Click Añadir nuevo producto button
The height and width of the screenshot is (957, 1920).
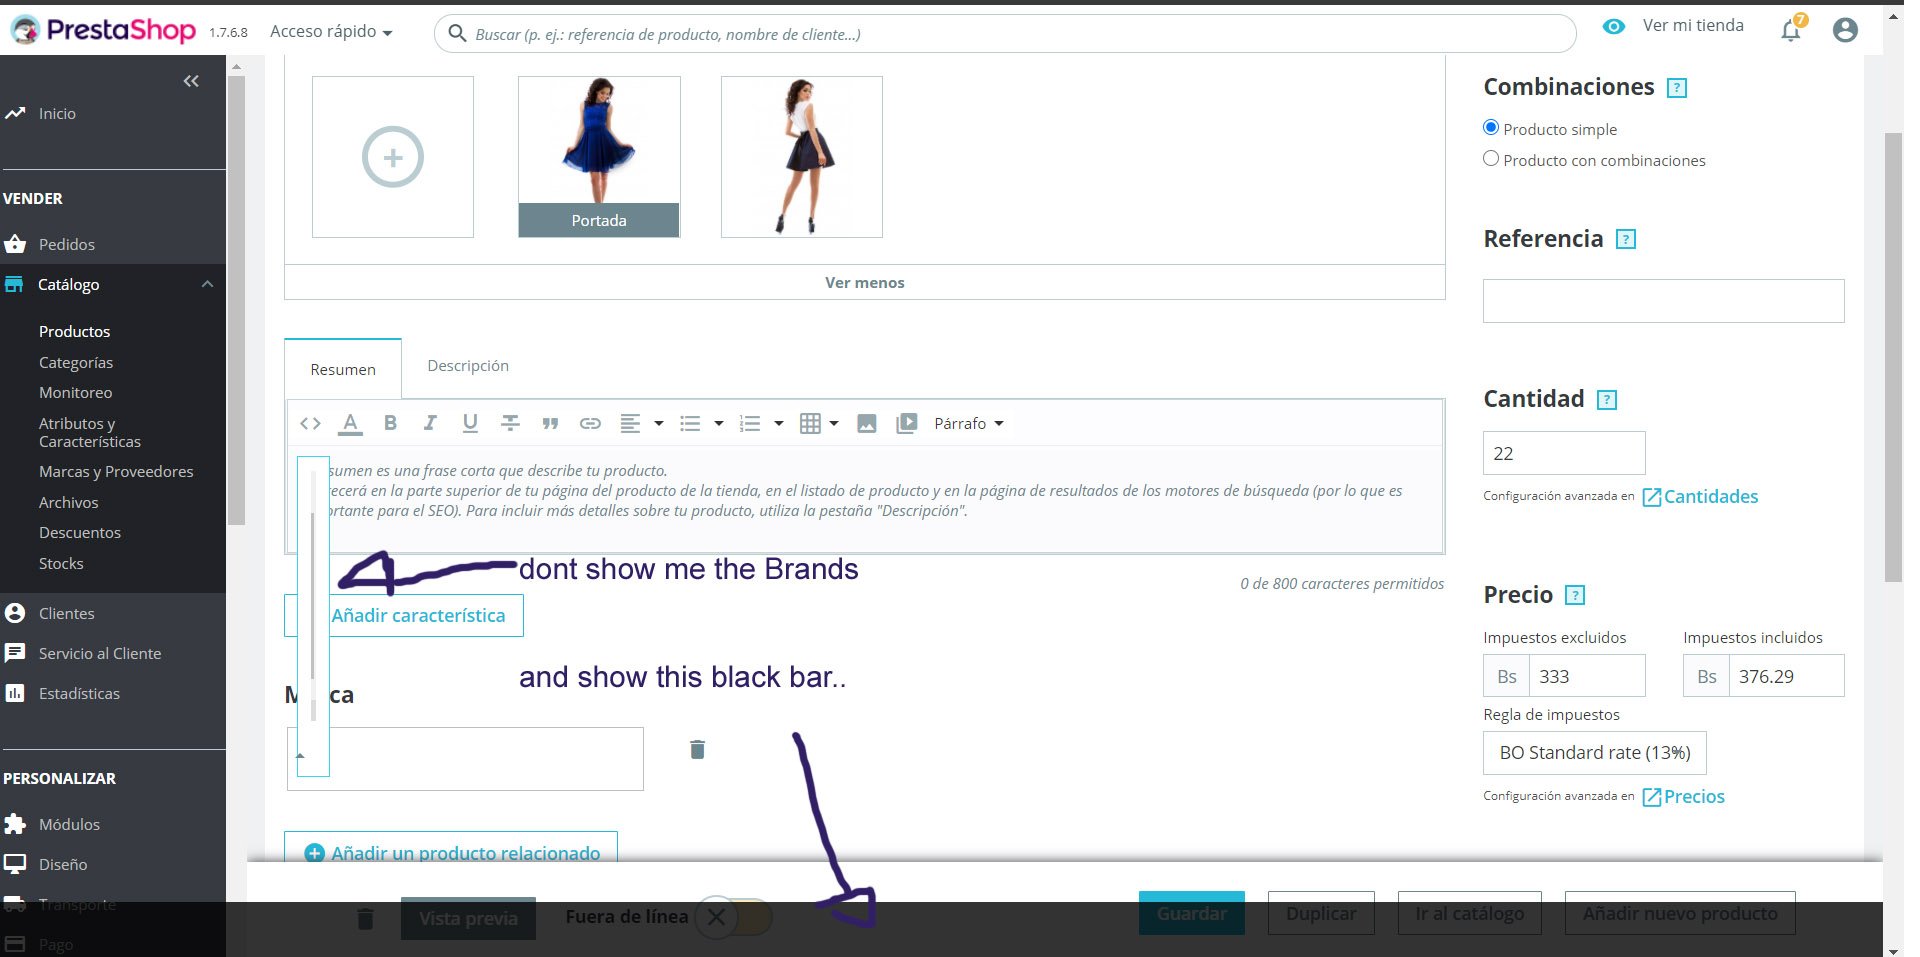tap(1680, 913)
